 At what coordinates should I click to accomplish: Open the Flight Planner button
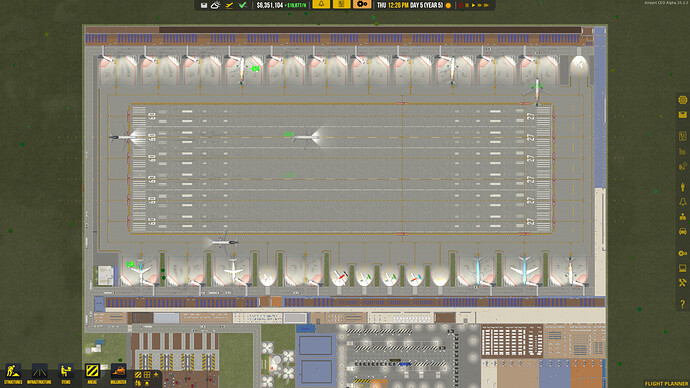pos(666,384)
